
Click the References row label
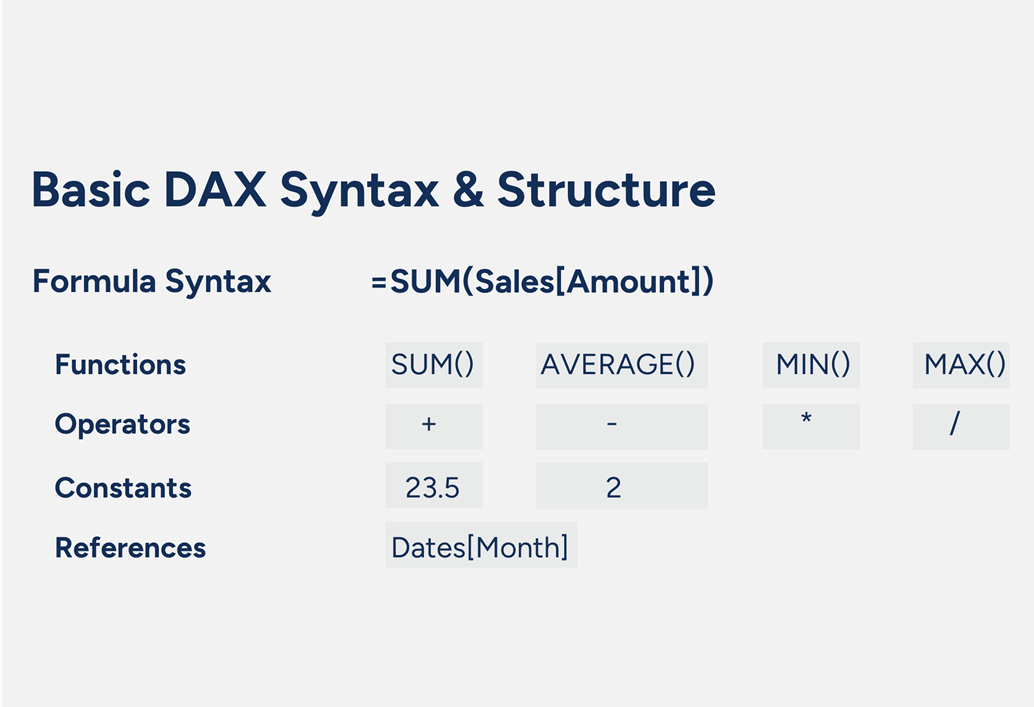(129, 548)
